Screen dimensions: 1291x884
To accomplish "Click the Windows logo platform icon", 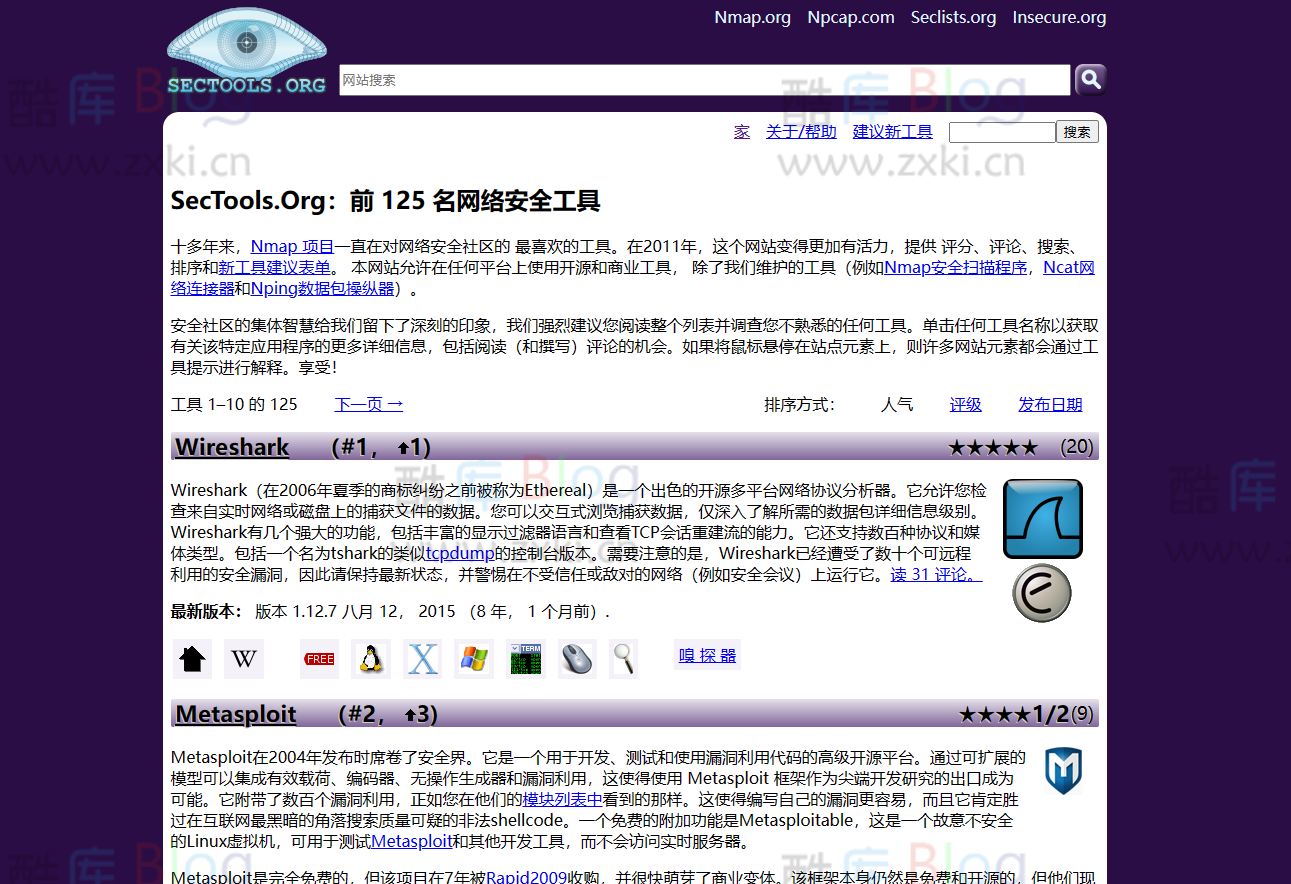I will pyautogui.click(x=473, y=658).
